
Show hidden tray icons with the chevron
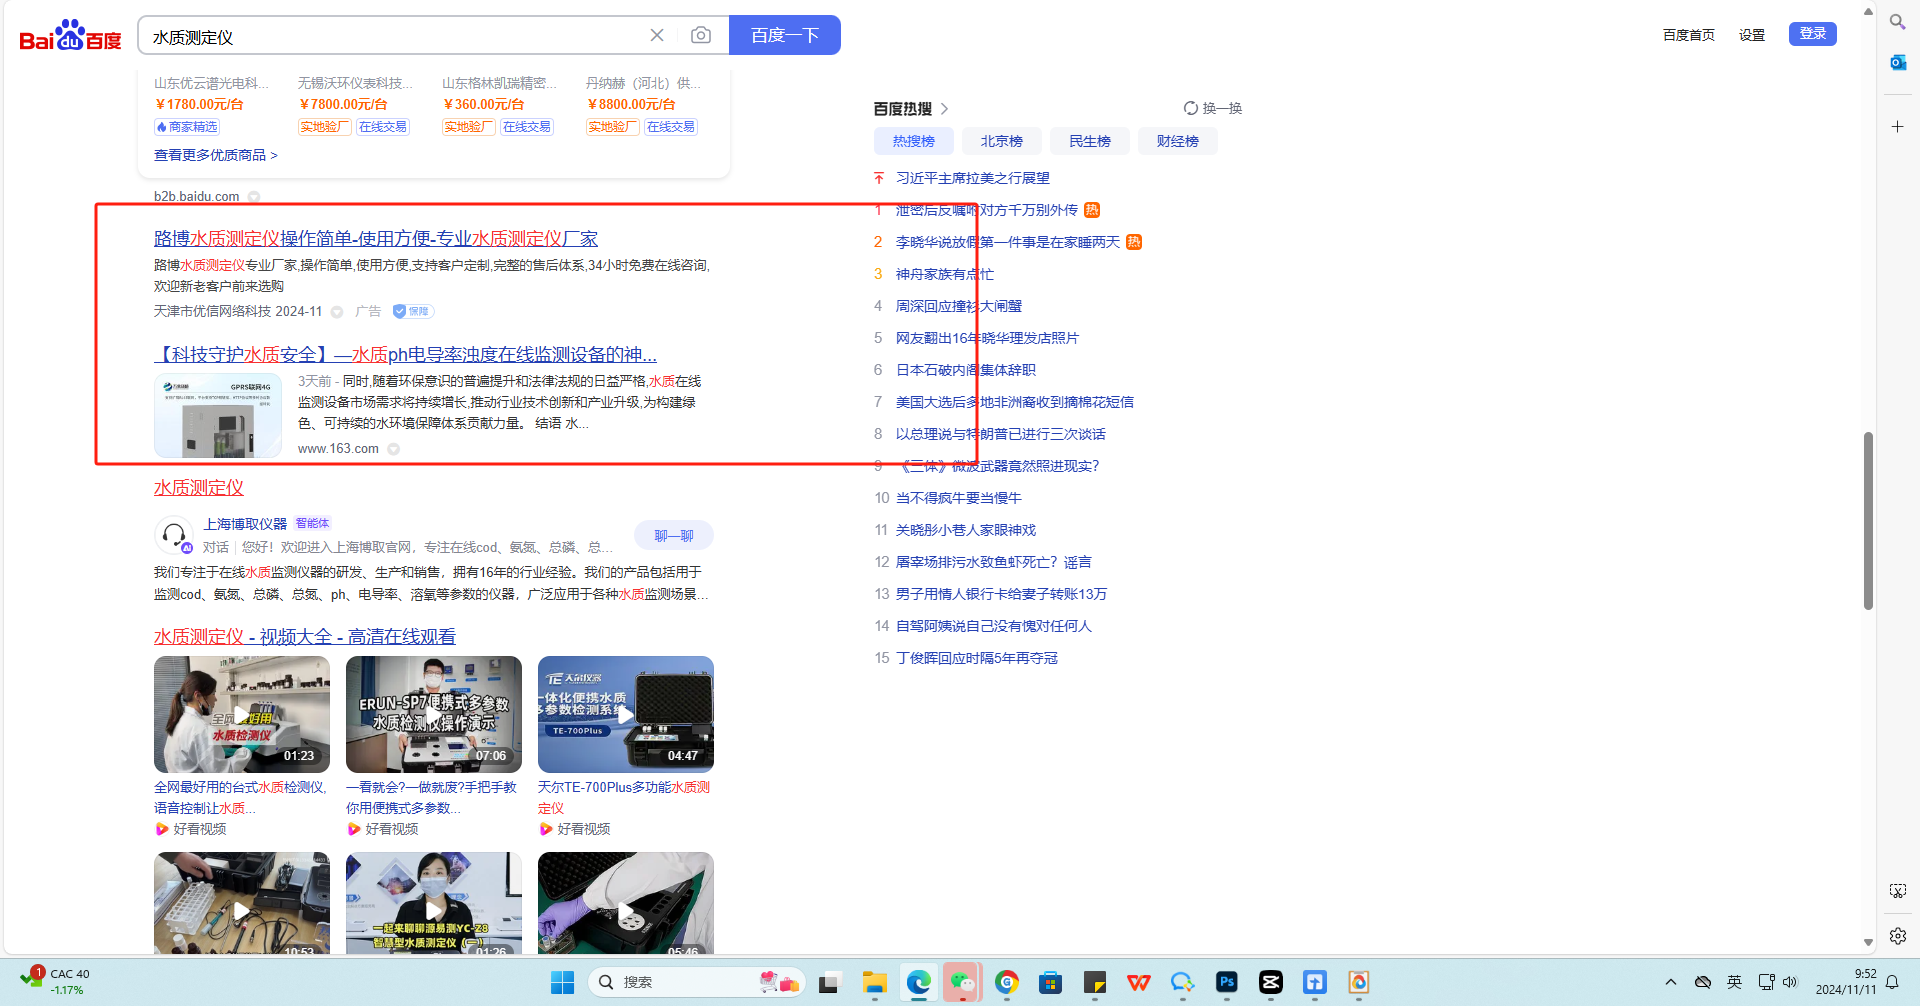[1671, 982]
